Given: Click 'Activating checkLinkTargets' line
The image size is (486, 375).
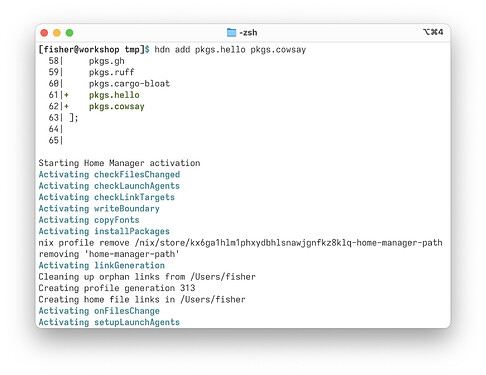Looking at the screenshot, I should click(x=107, y=197).
